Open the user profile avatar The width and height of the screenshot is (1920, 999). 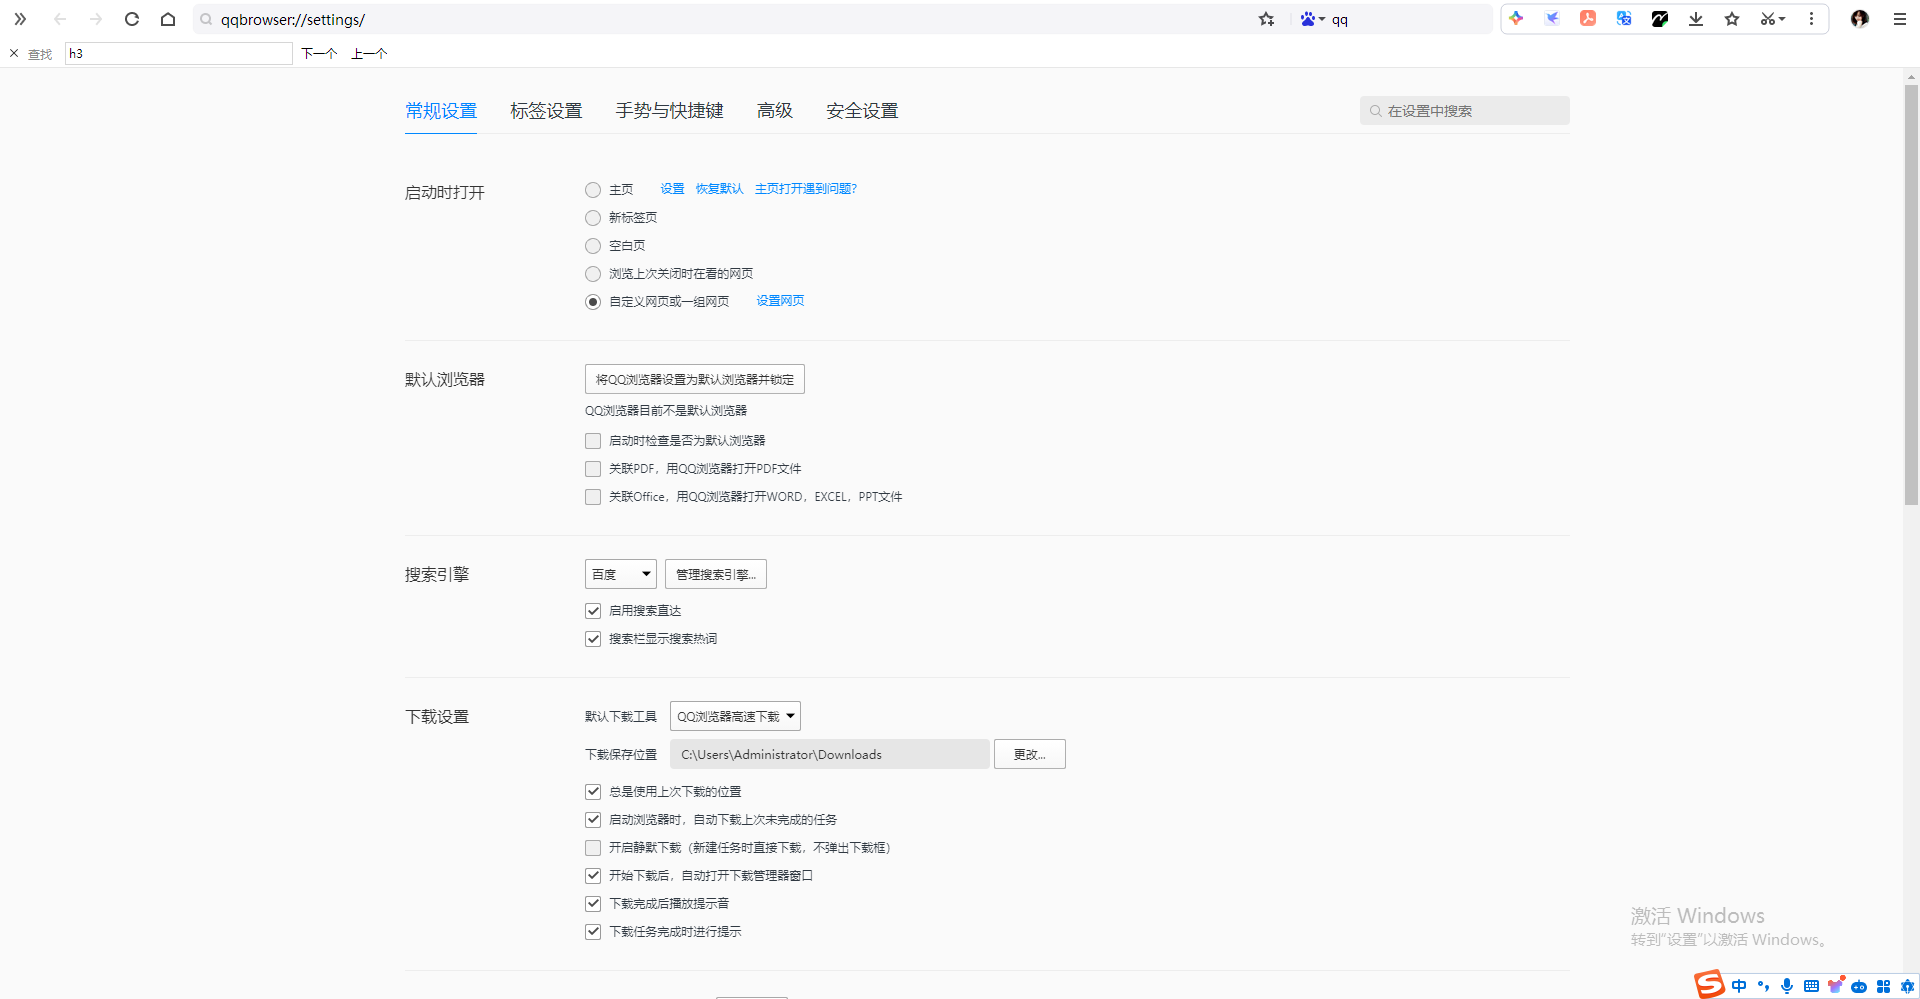point(1860,18)
